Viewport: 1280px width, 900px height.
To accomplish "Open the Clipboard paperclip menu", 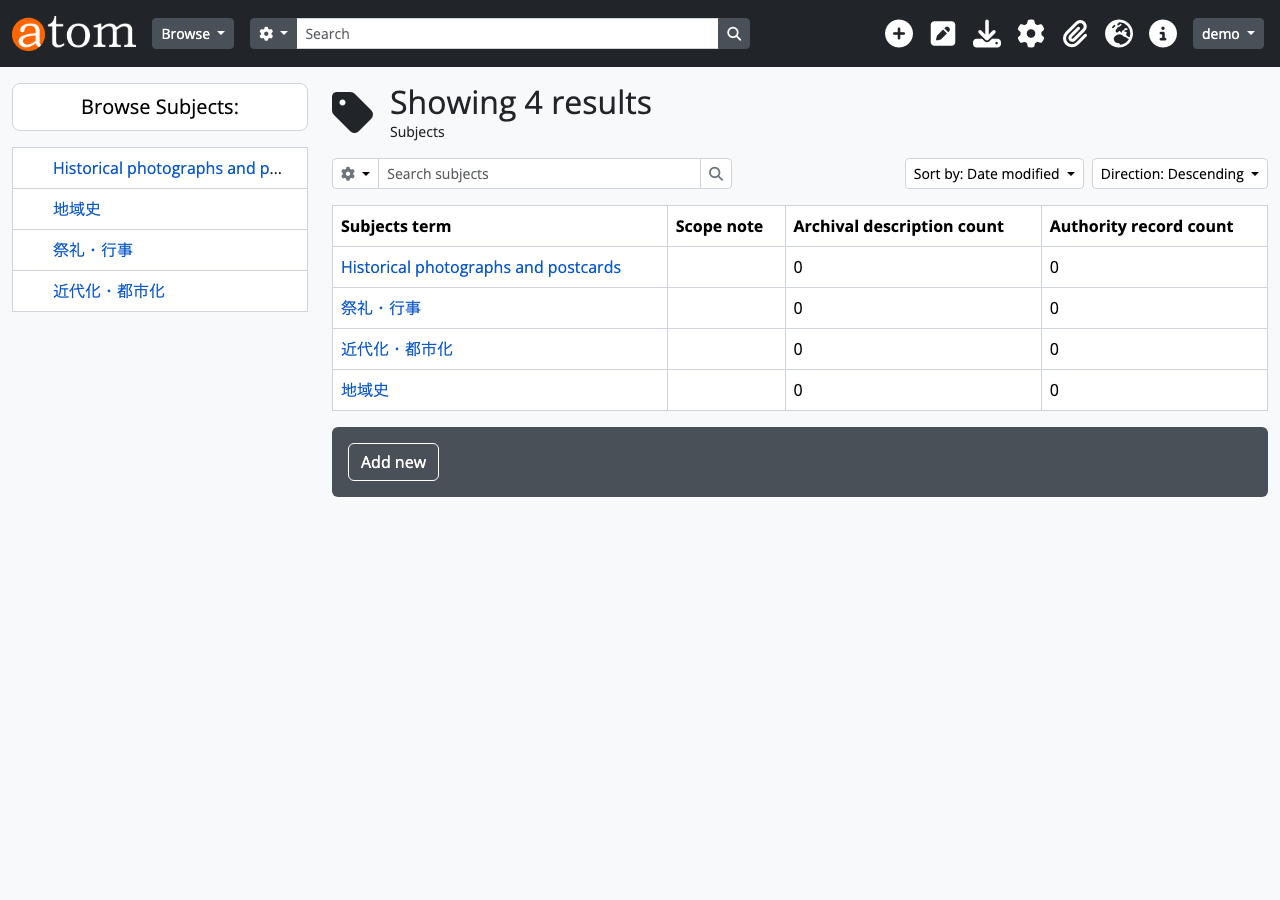I will (1075, 33).
